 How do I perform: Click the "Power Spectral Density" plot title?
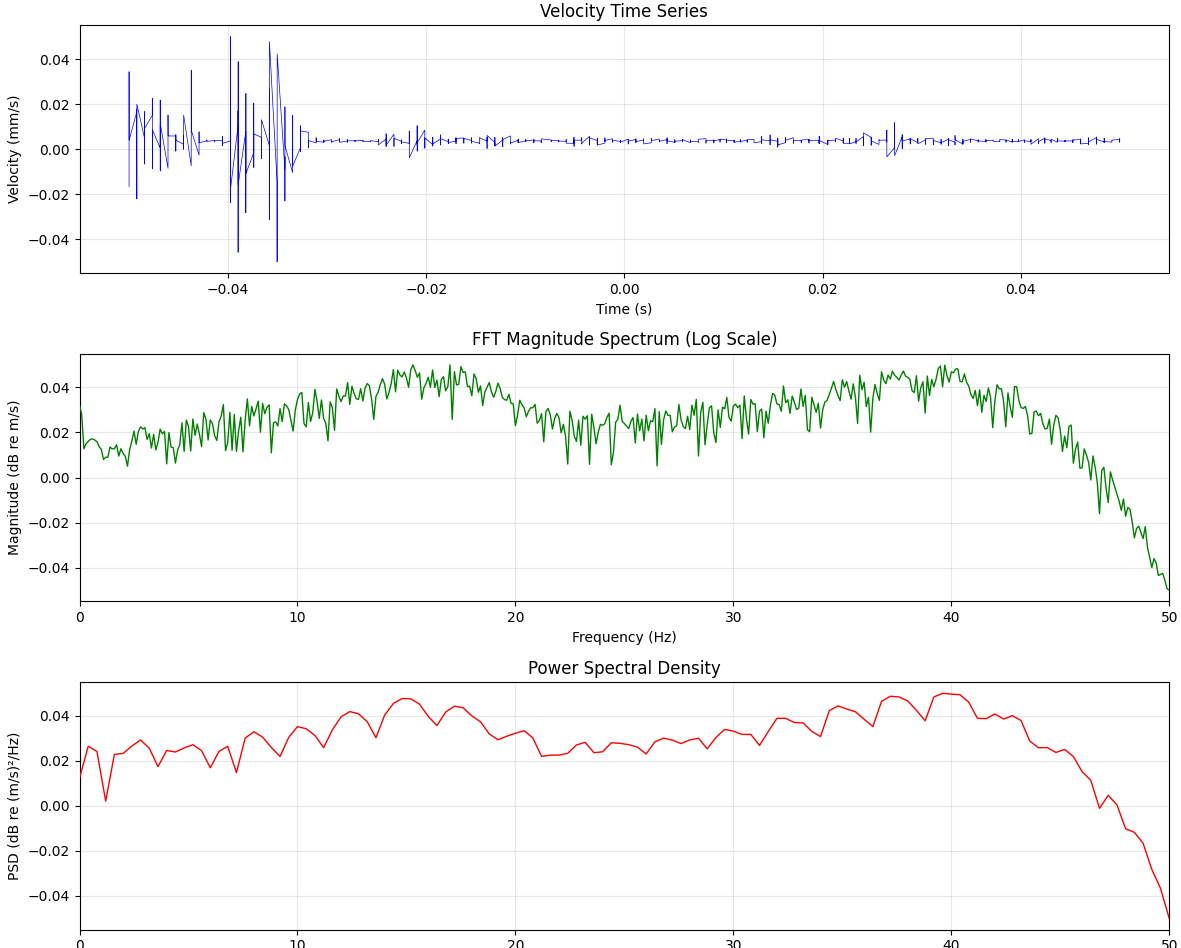(x=623, y=669)
